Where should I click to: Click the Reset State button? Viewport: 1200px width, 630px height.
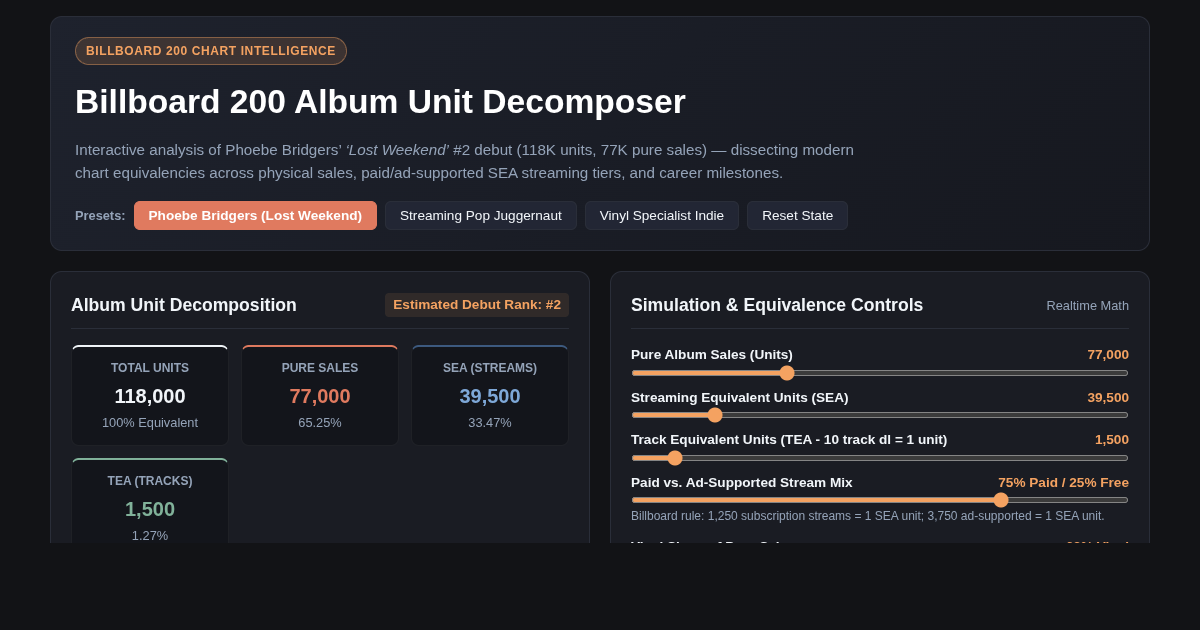click(x=797, y=215)
